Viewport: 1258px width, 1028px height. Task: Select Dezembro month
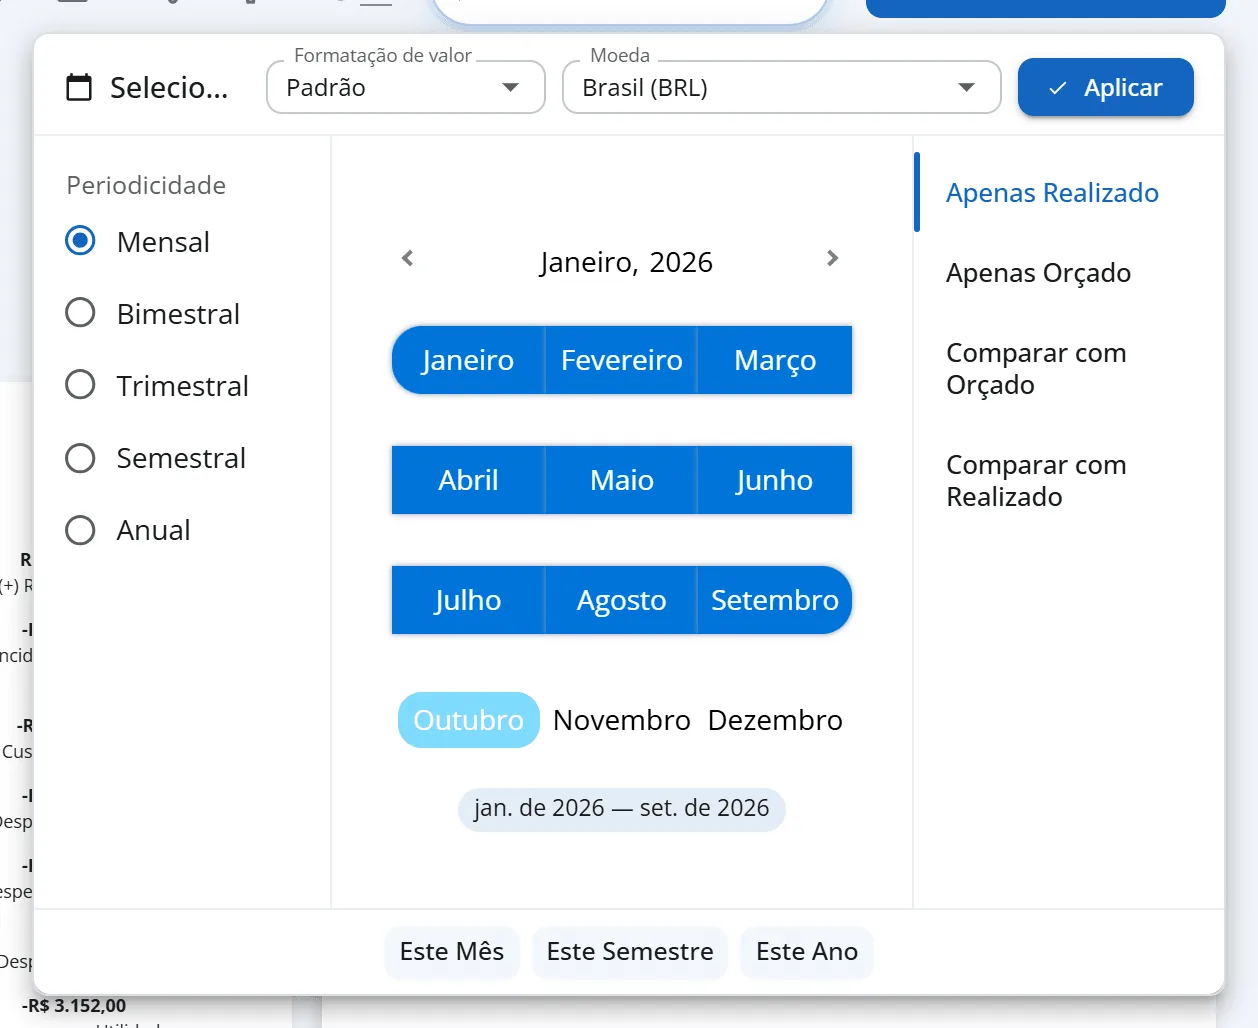point(775,720)
